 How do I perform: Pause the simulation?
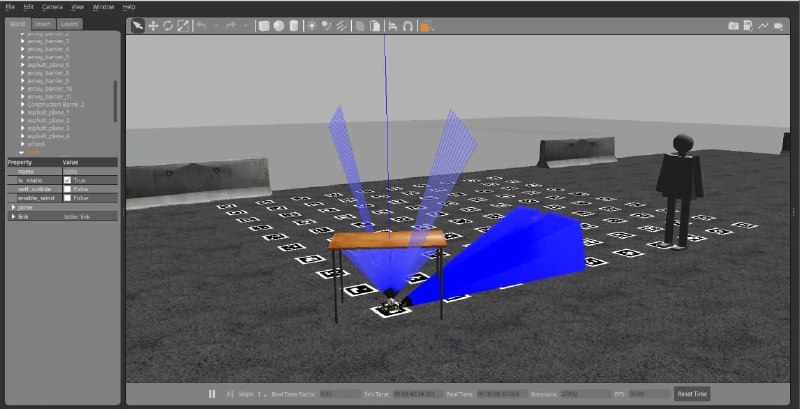point(212,394)
